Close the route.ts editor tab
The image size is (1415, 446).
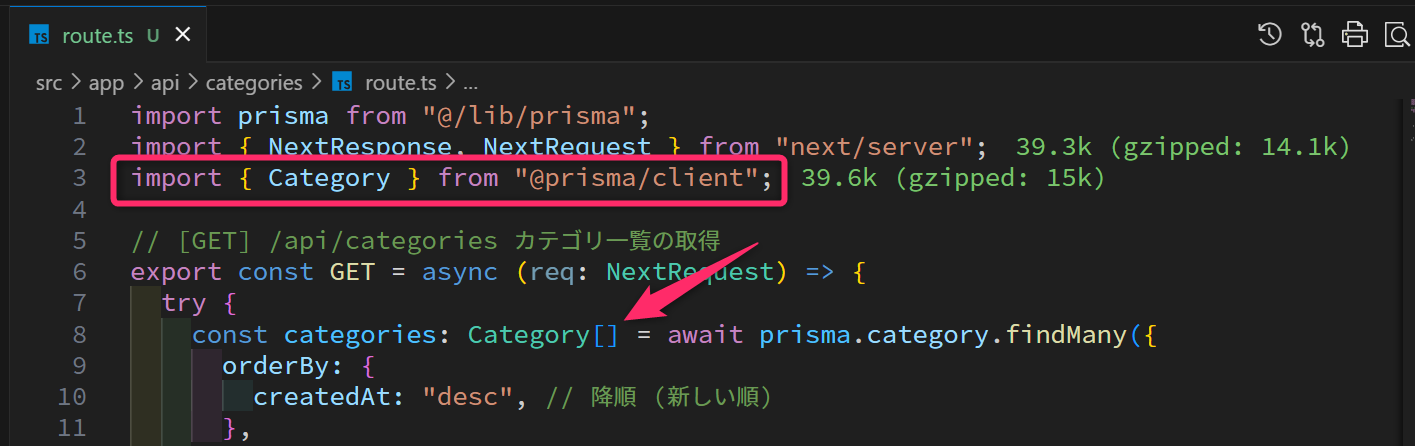tap(183, 35)
